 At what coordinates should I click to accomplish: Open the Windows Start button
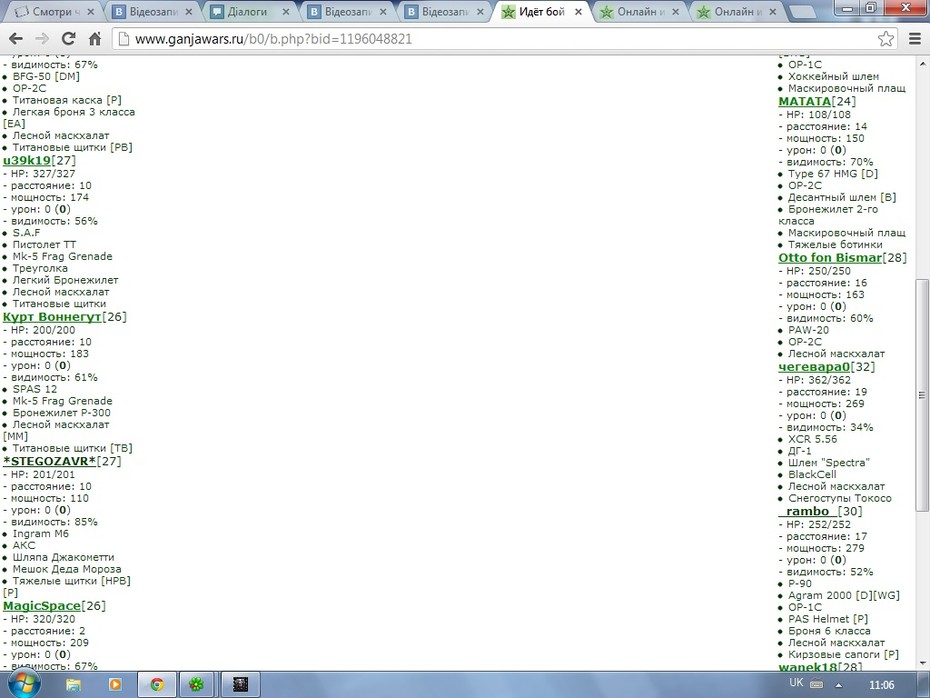24,684
